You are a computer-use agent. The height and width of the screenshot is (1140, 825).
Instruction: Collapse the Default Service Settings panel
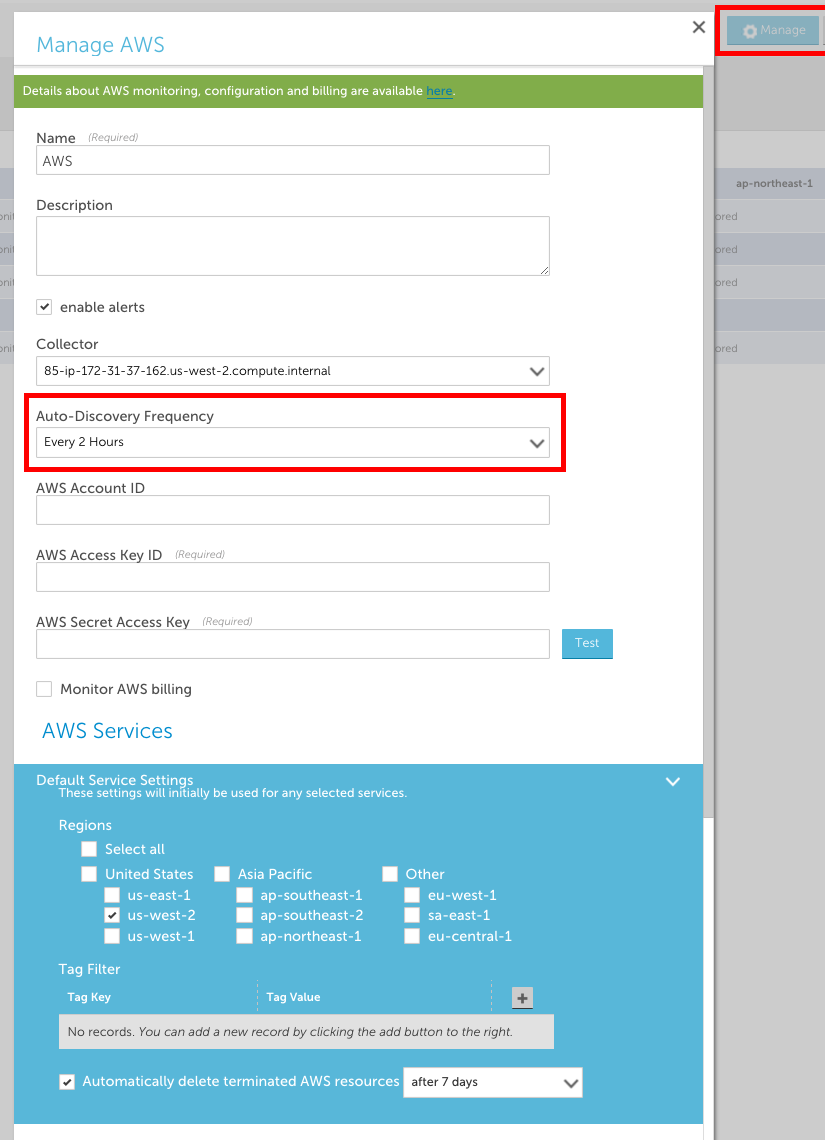673,782
